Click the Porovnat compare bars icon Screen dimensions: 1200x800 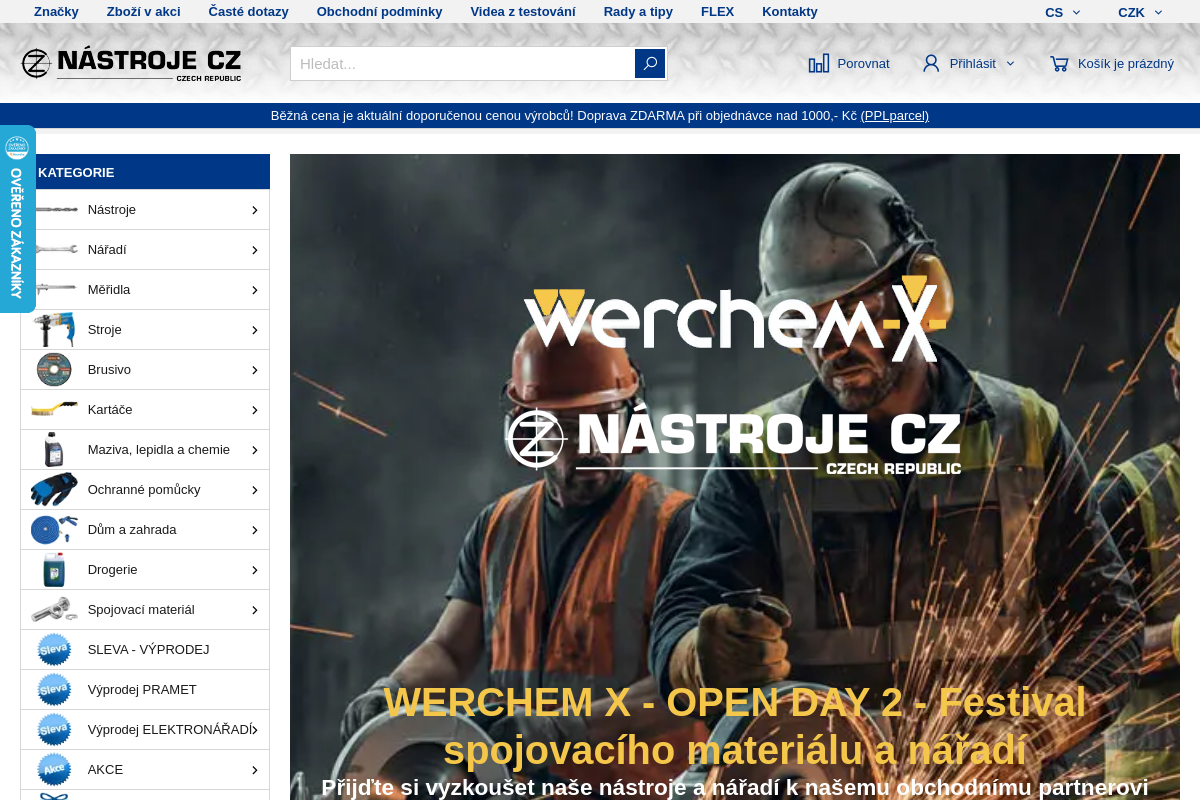[x=819, y=63]
